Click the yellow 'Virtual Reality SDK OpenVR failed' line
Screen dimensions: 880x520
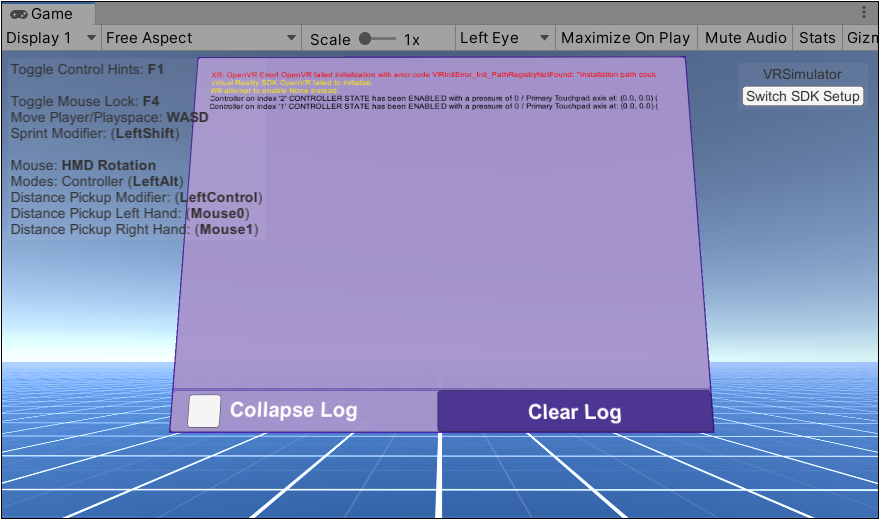coord(292,82)
